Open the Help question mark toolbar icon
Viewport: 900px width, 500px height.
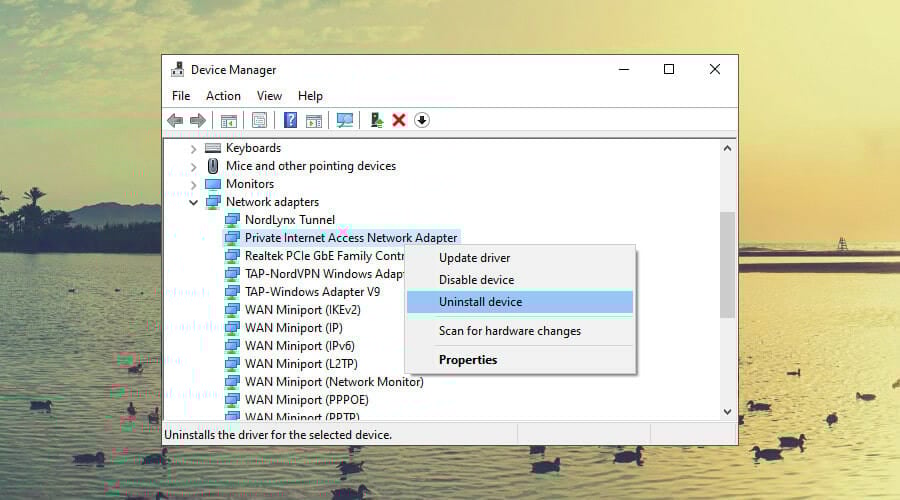tap(290, 120)
